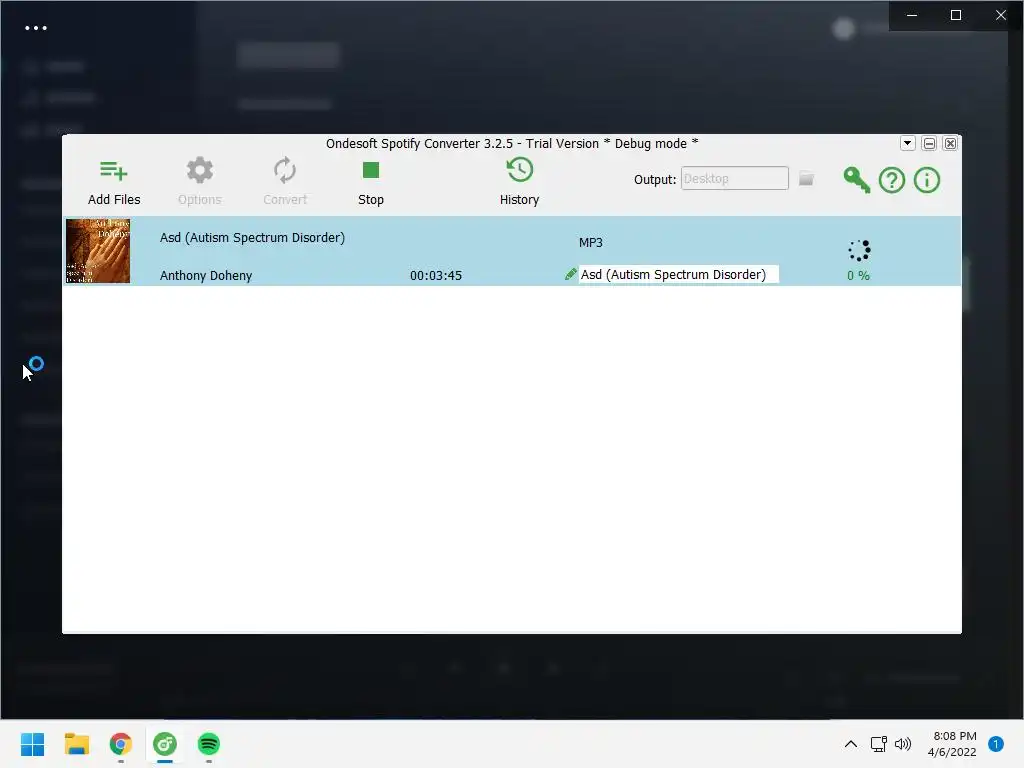Open File Explorer from the taskbar
Screen dimensions: 1024x768
(76, 744)
